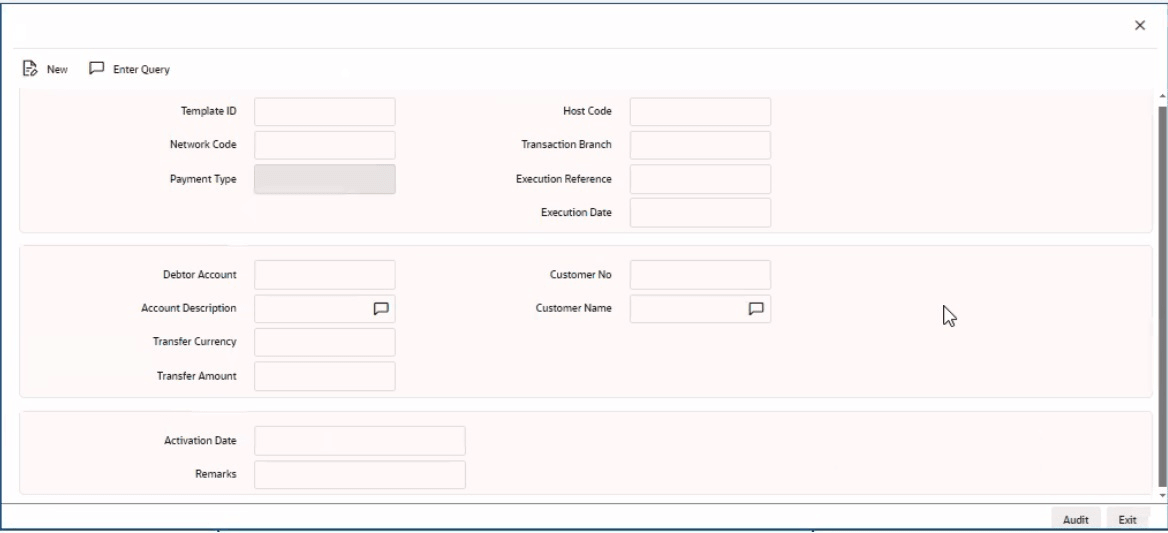The width and height of the screenshot is (1168, 533).
Task: Close the form with the X icon
Action: pyautogui.click(x=1140, y=25)
